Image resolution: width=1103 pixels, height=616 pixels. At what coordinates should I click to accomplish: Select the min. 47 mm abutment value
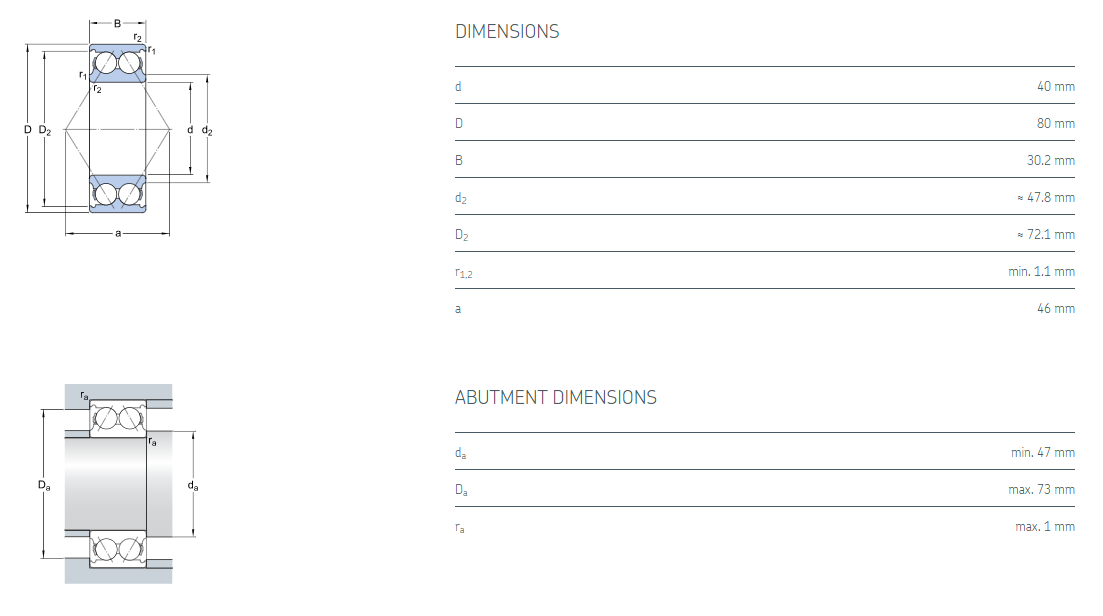(1042, 453)
